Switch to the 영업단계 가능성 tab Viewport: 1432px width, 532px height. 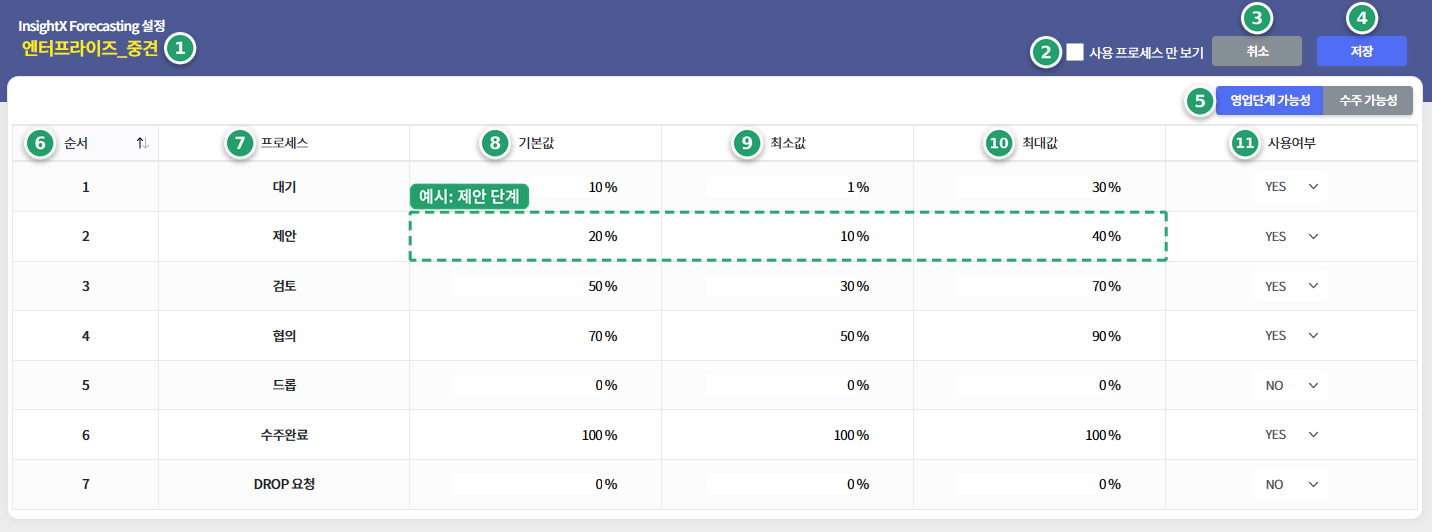pyautogui.click(x=1270, y=100)
